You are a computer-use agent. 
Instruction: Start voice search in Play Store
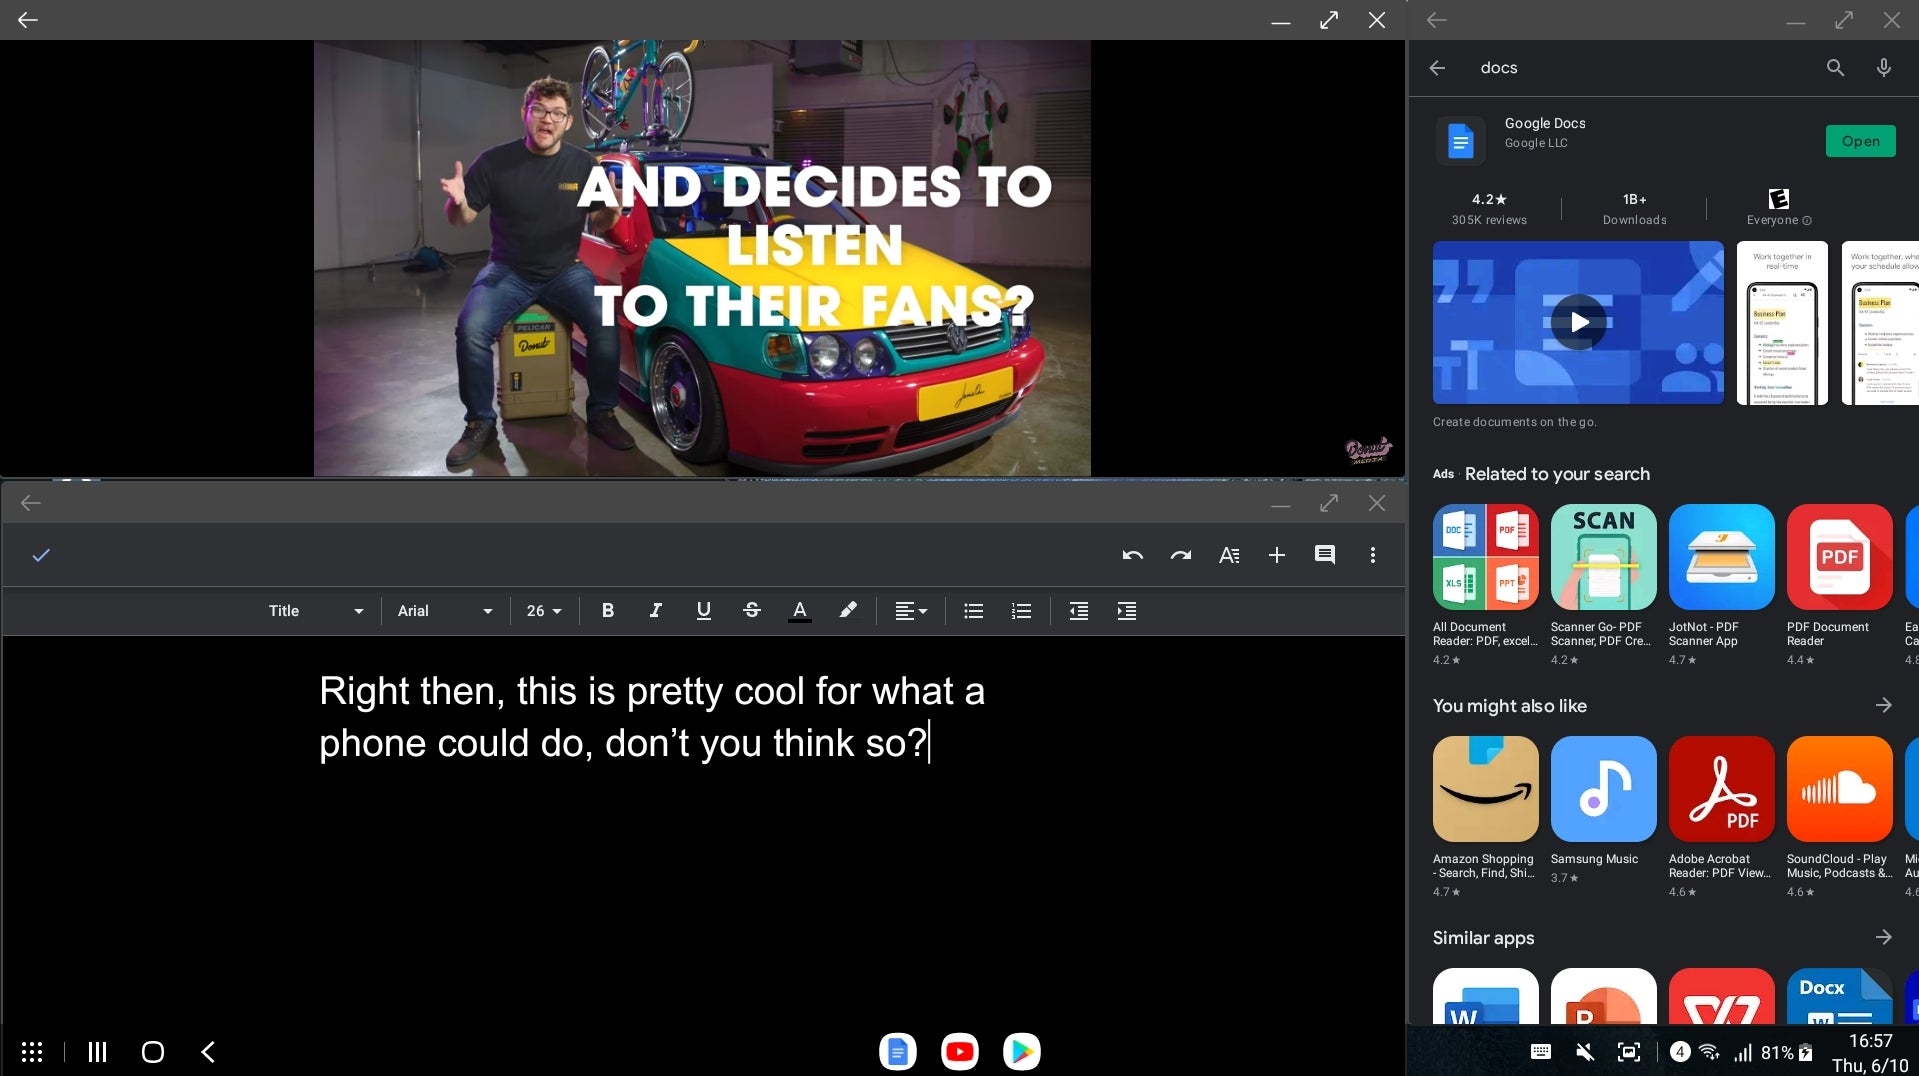click(1884, 68)
